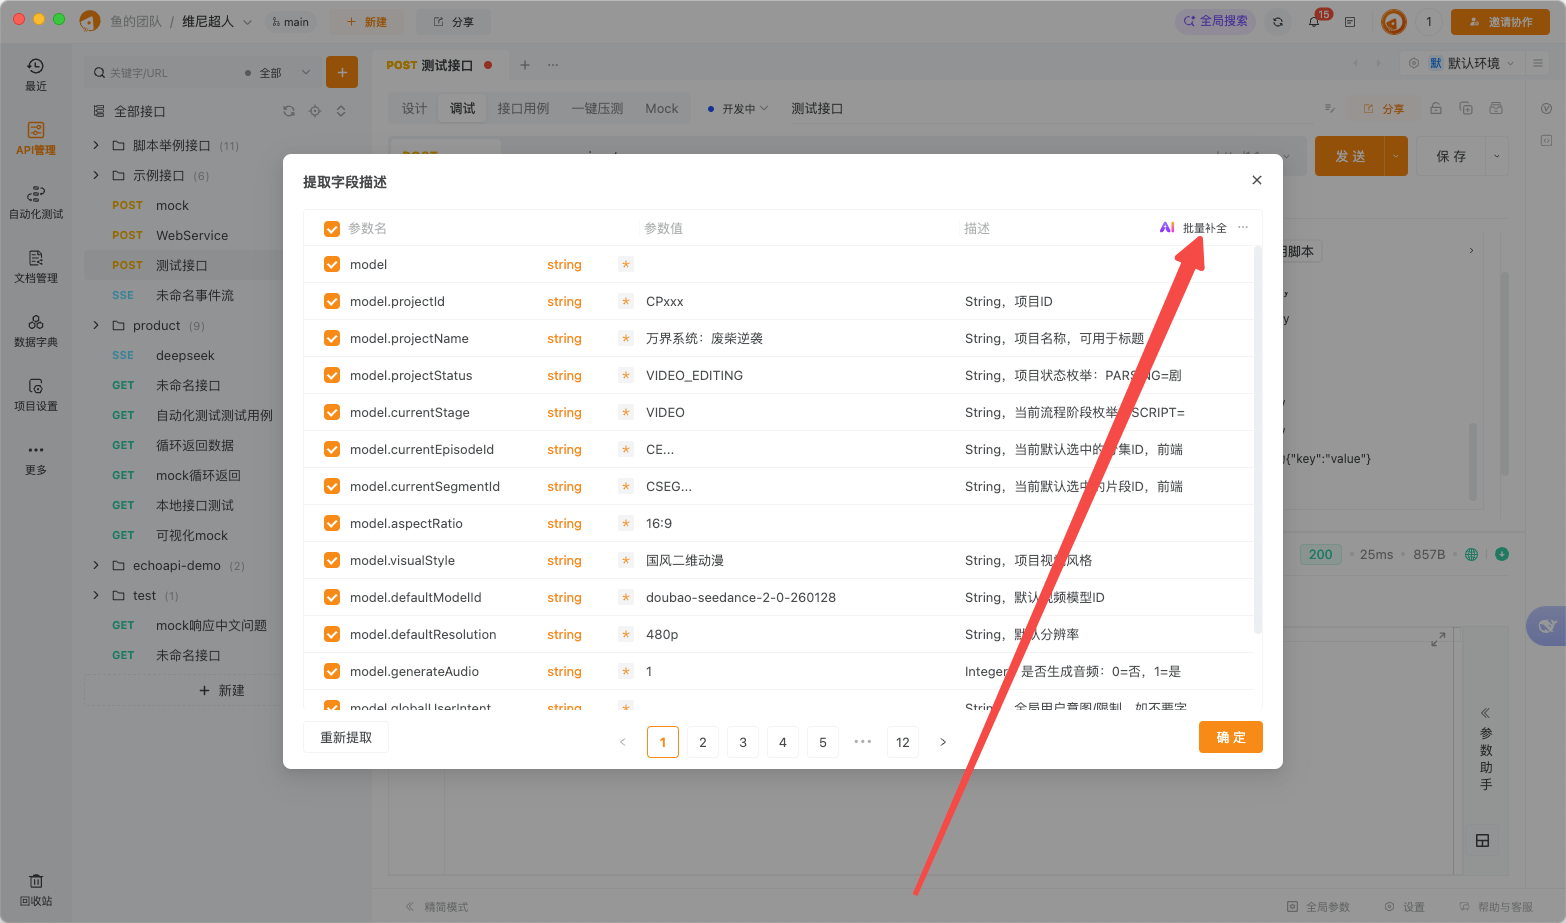The height and width of the screenshot is (923, 1566).
Task: Go to page 3 of fields
Action: (743, 742)
